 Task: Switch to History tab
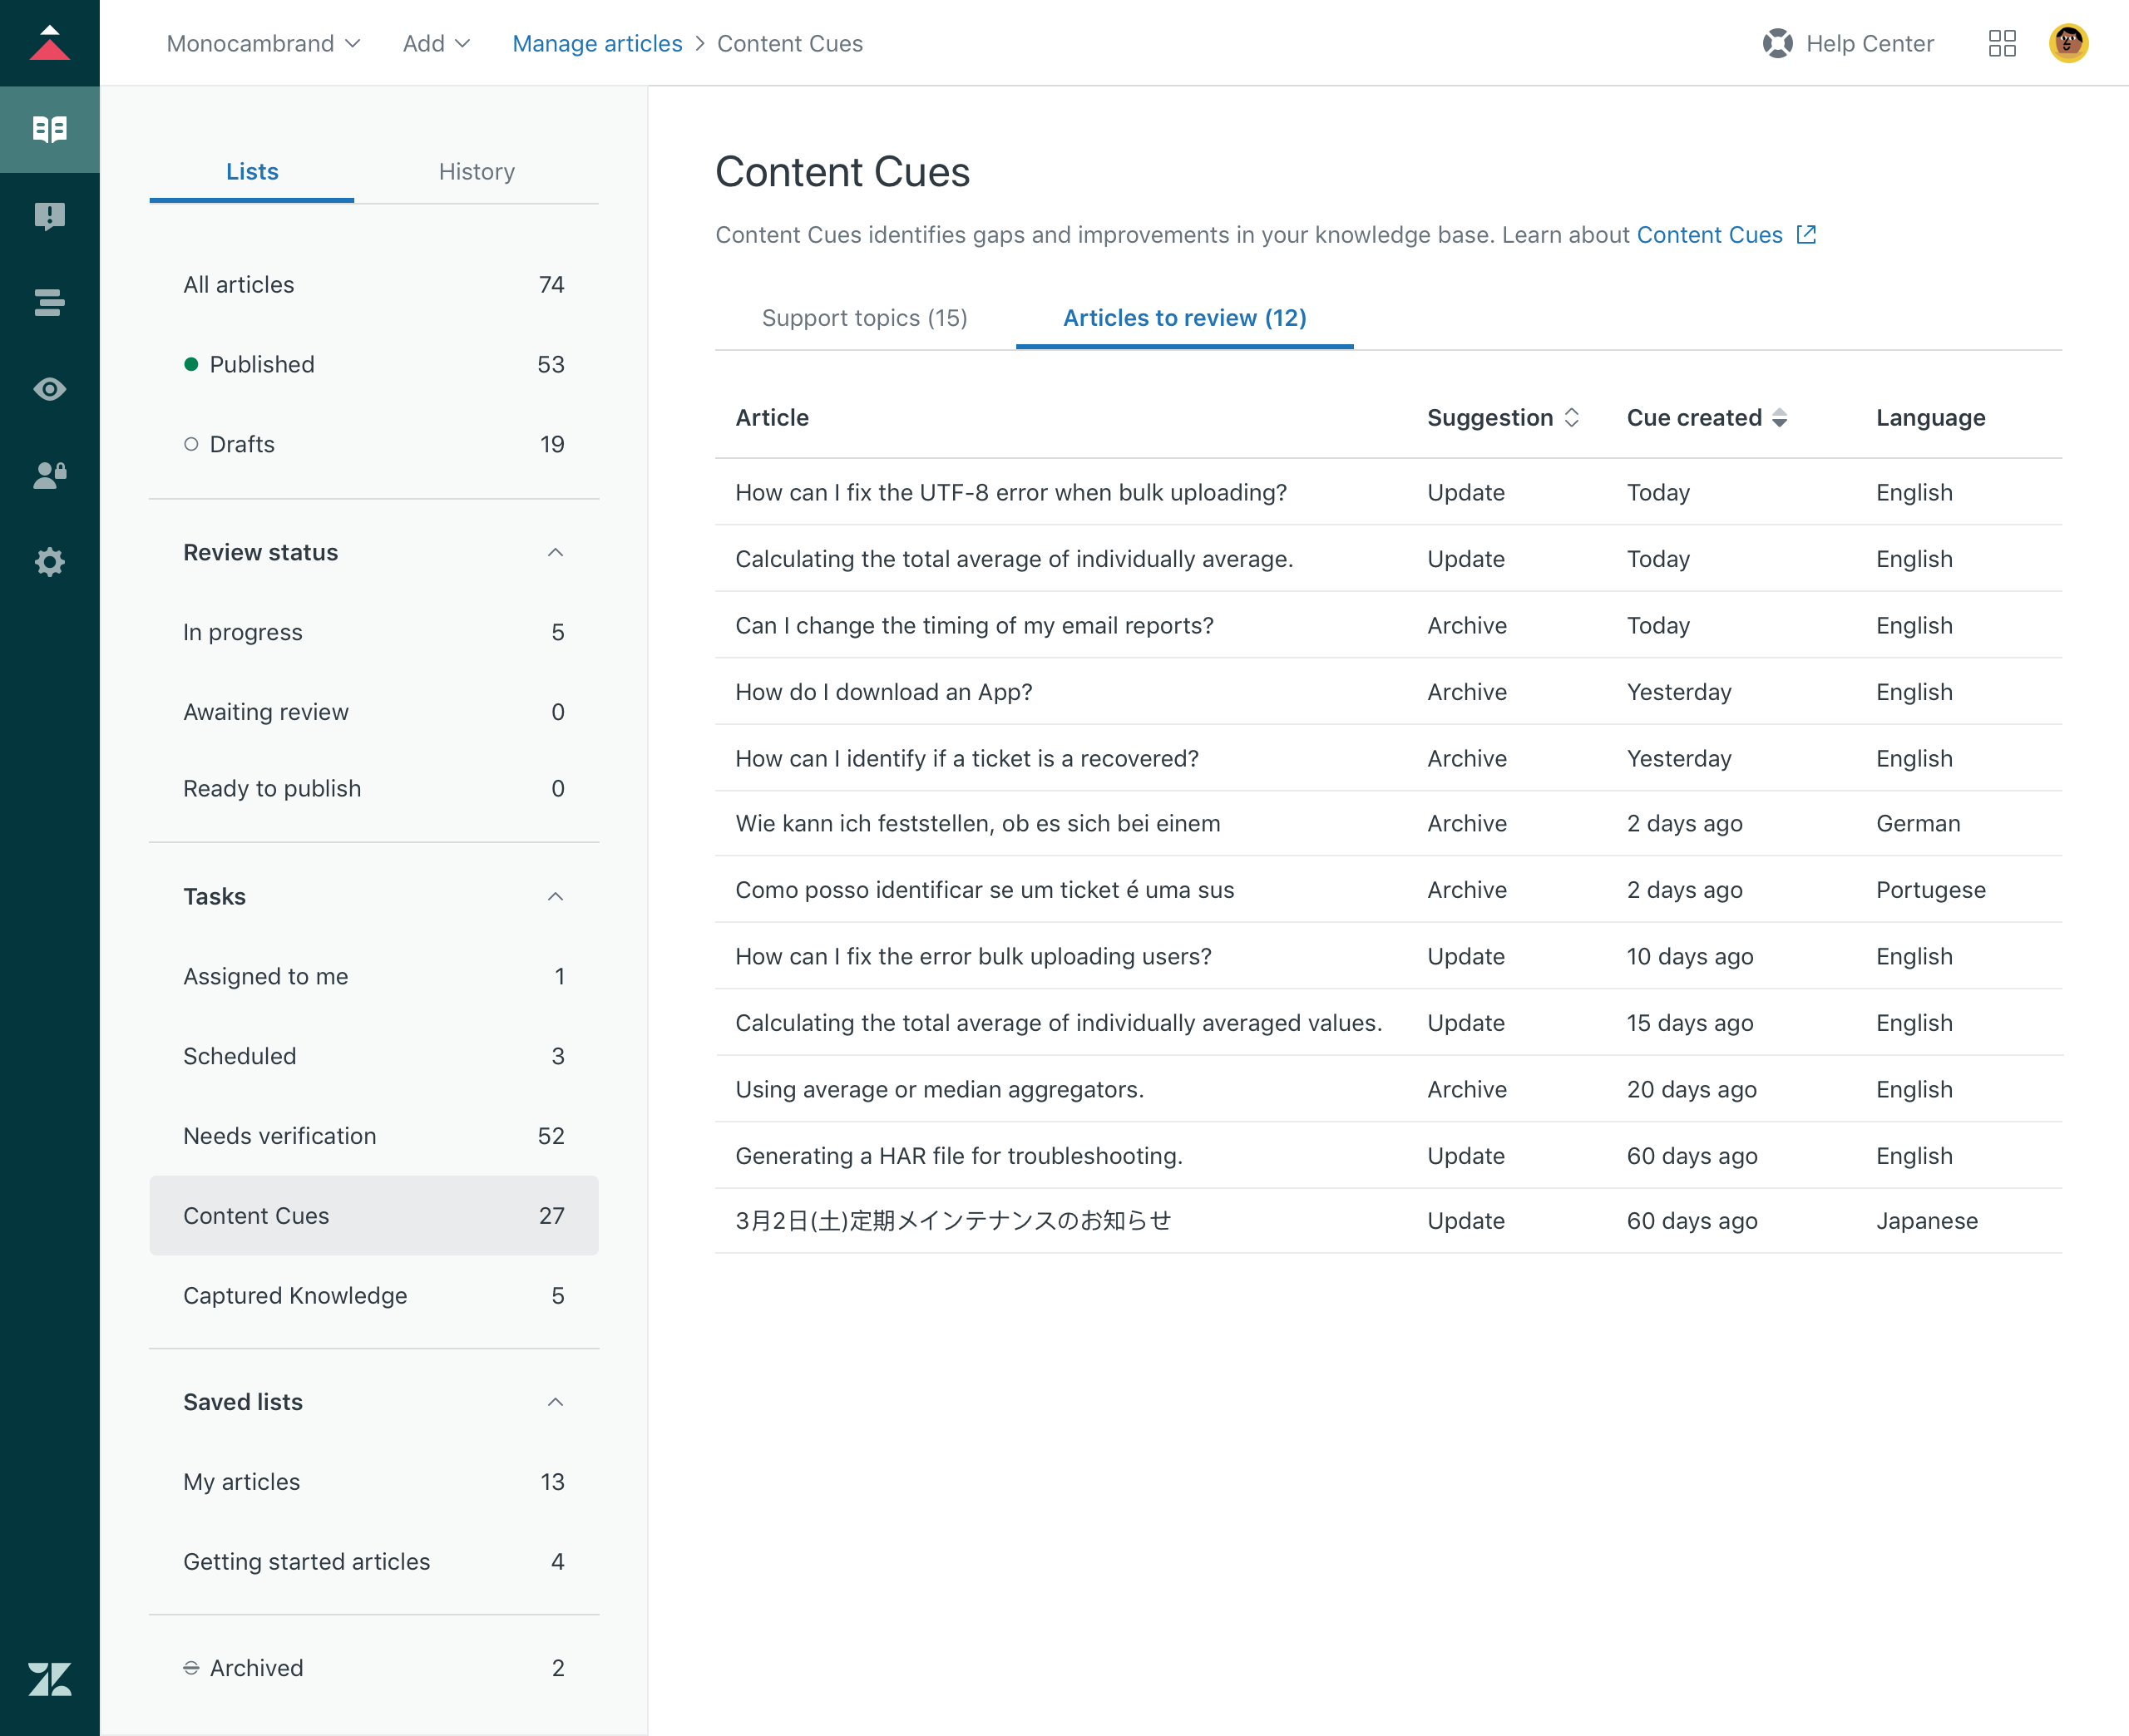tap(476, 170)
